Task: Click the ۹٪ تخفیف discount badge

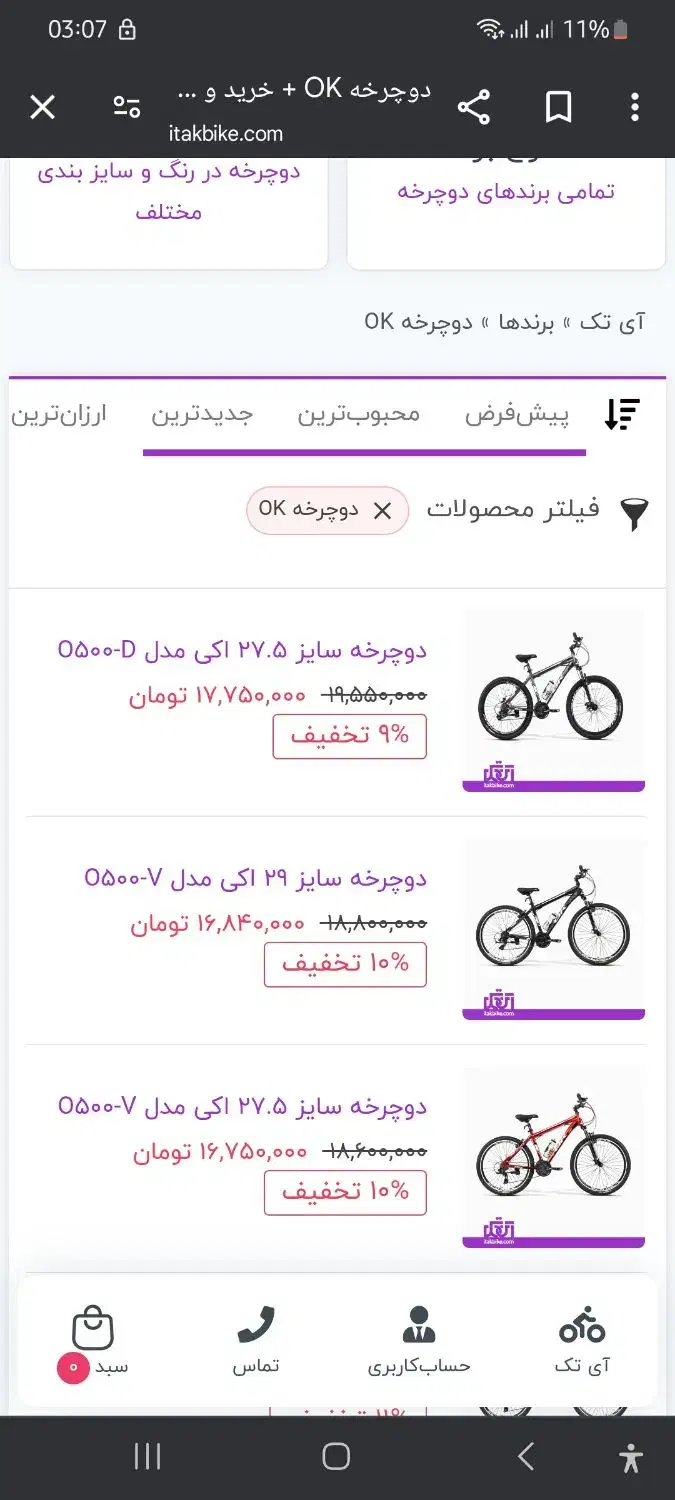Action: coord(349,734)
